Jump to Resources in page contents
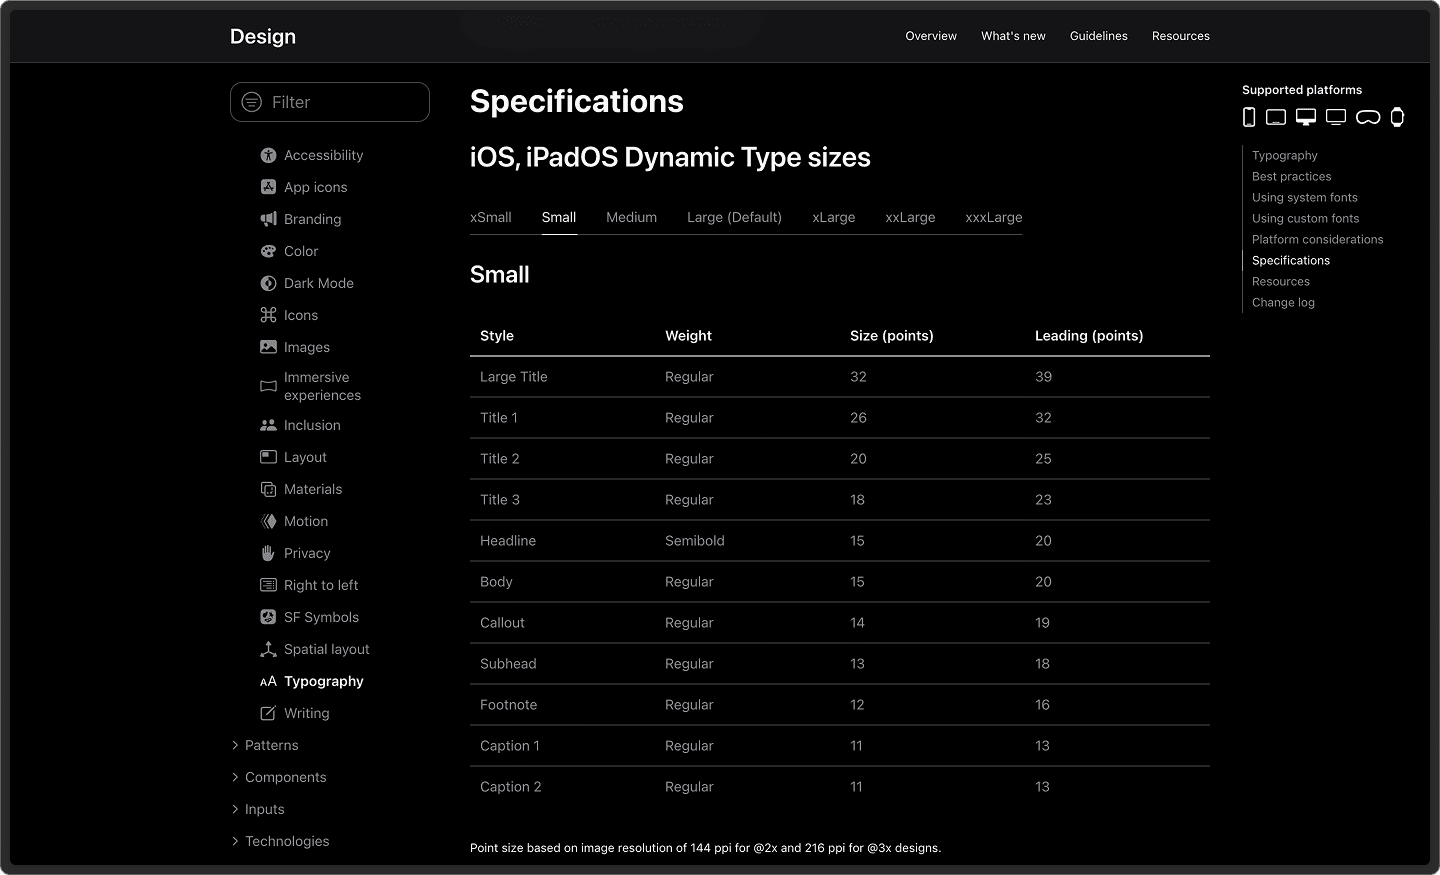The height and width of the screenshot is (875, 1440). pyautogui.click(x=1281, y=281)
